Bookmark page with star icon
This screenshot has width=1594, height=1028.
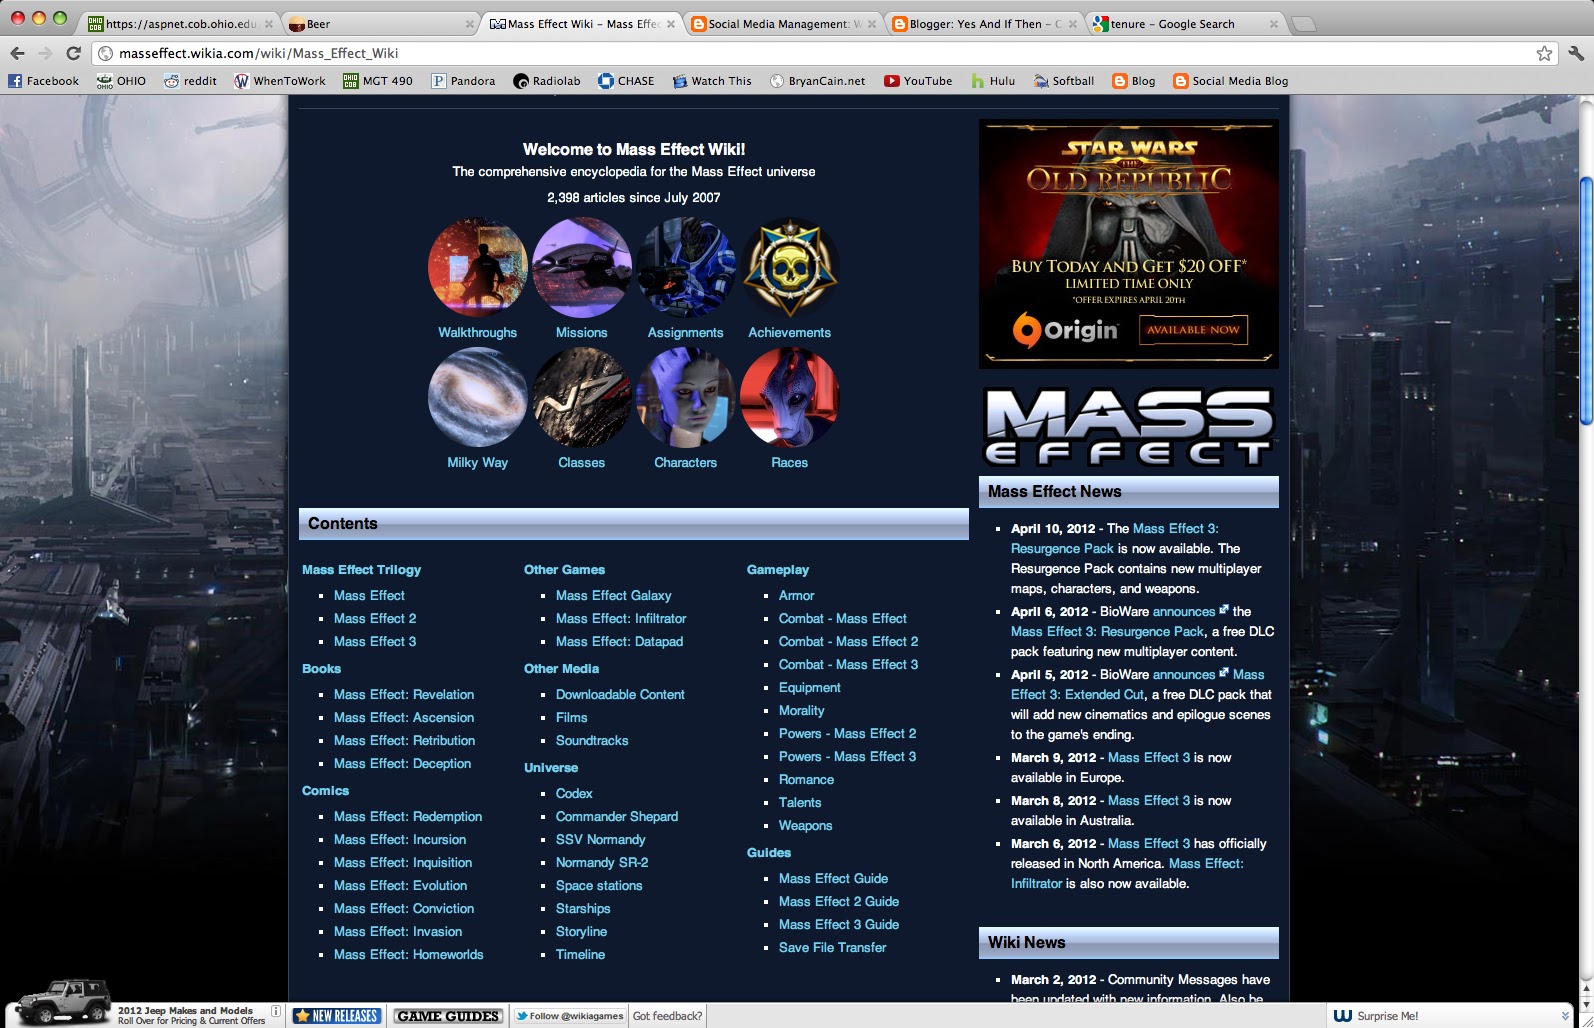pyautogui.click(x=1544, y=53)
